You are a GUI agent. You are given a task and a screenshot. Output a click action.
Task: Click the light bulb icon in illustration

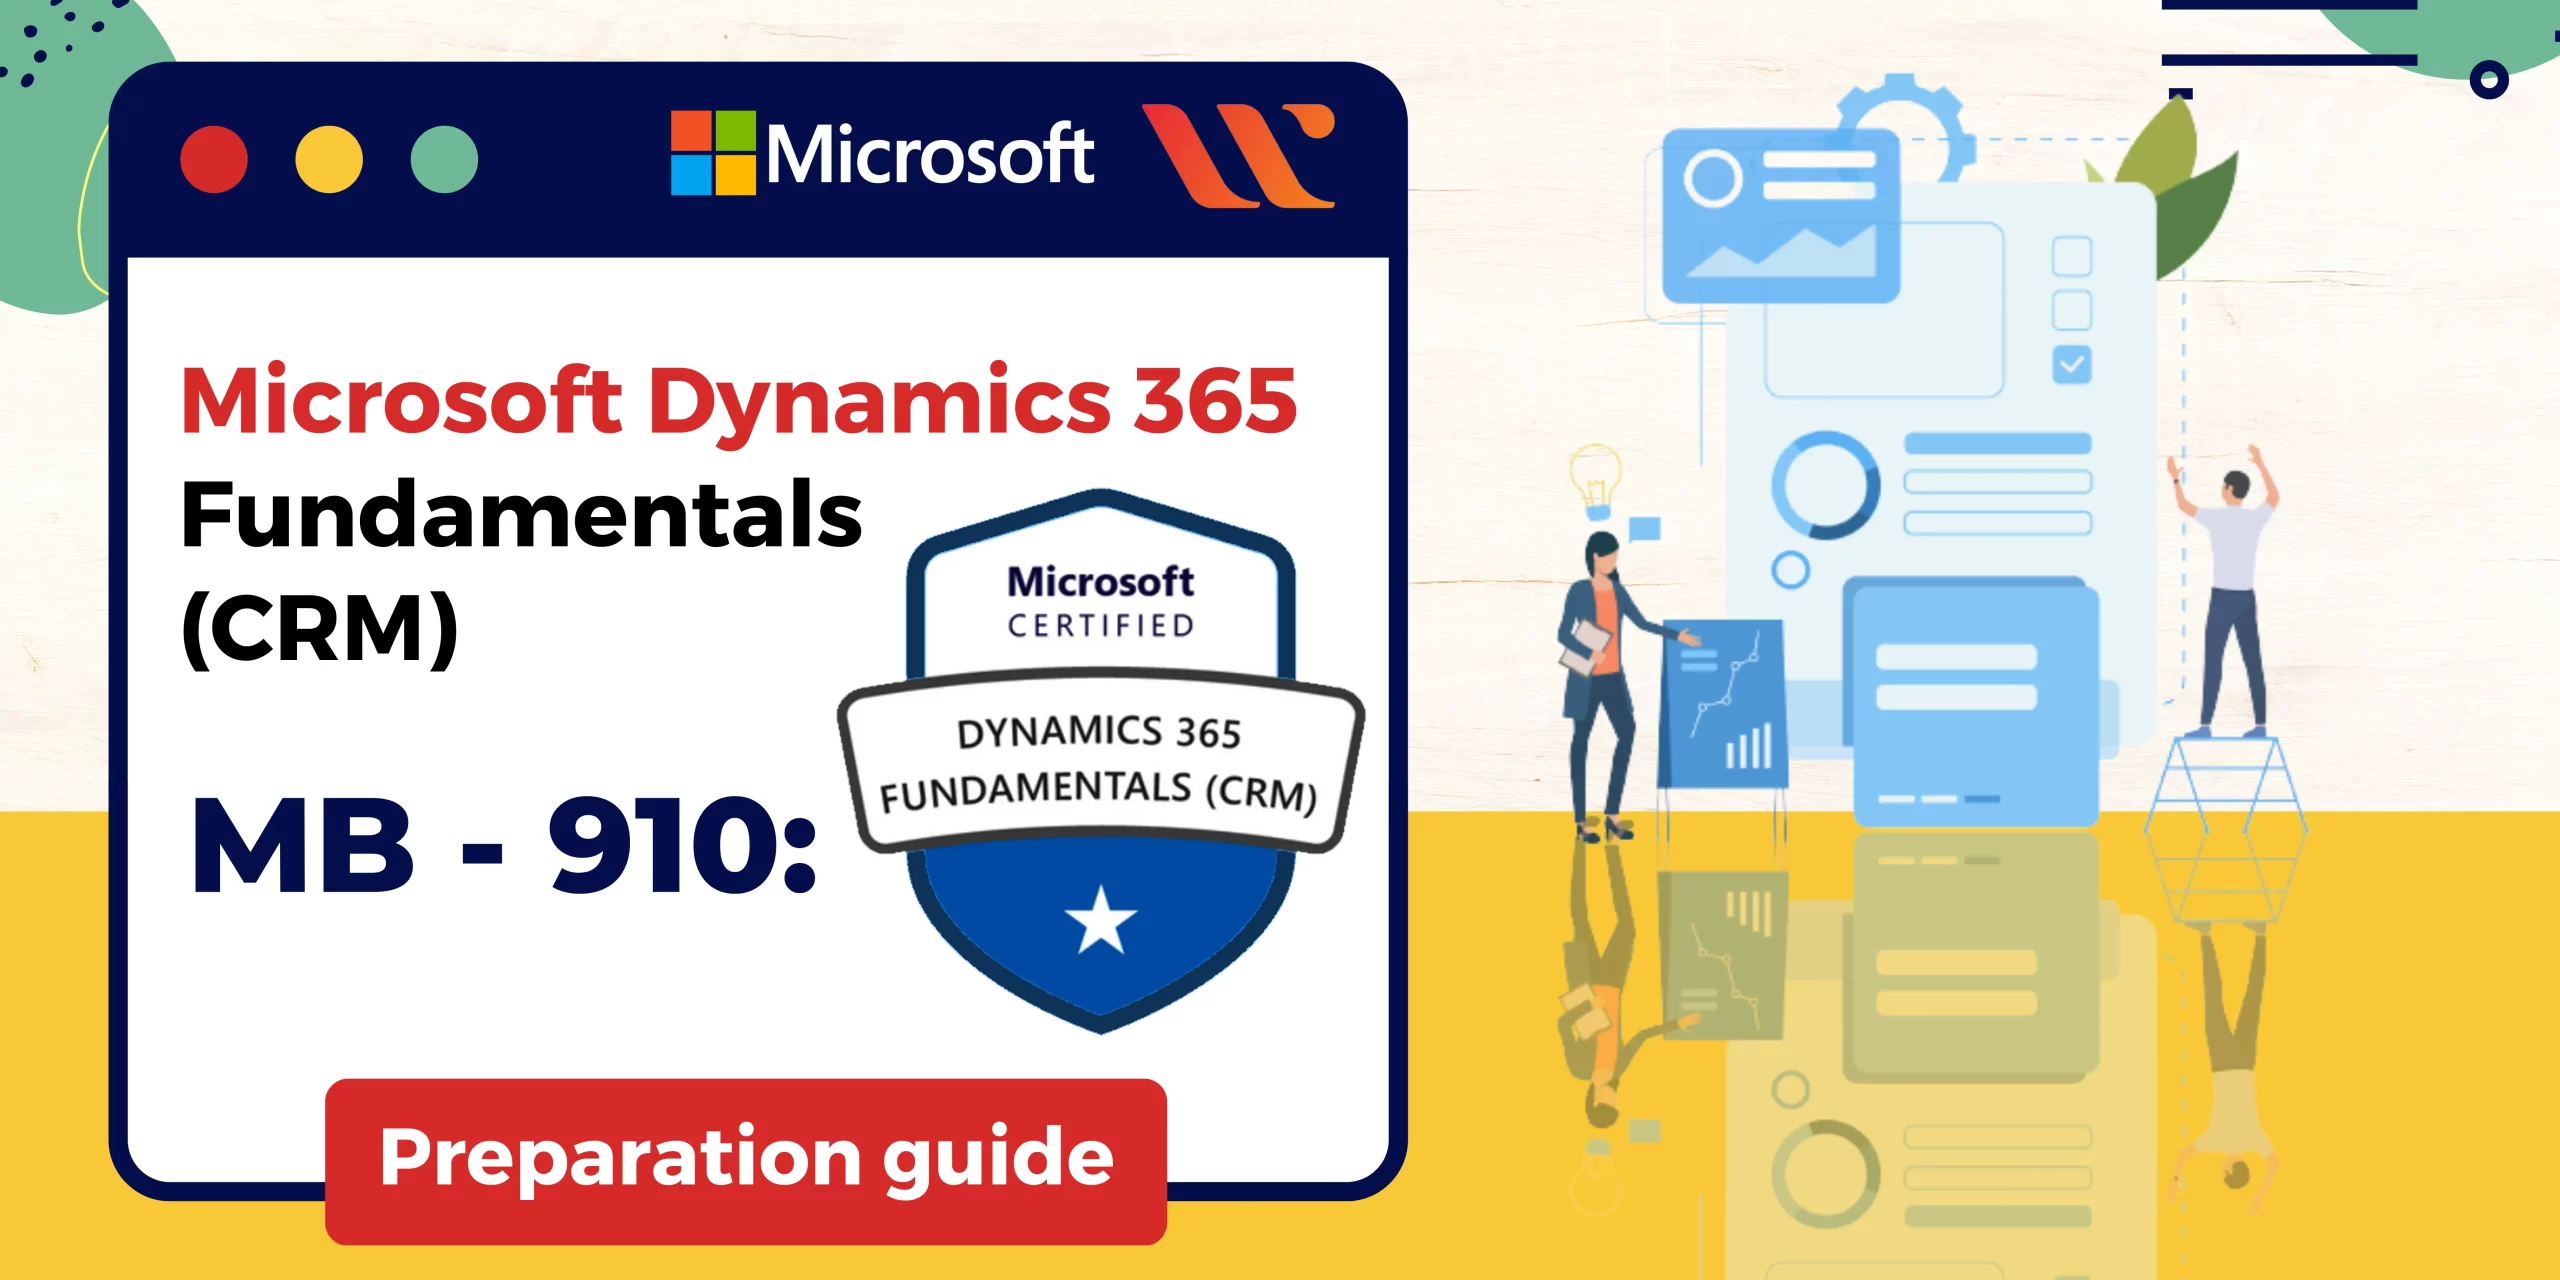[x=1594, y=482]
